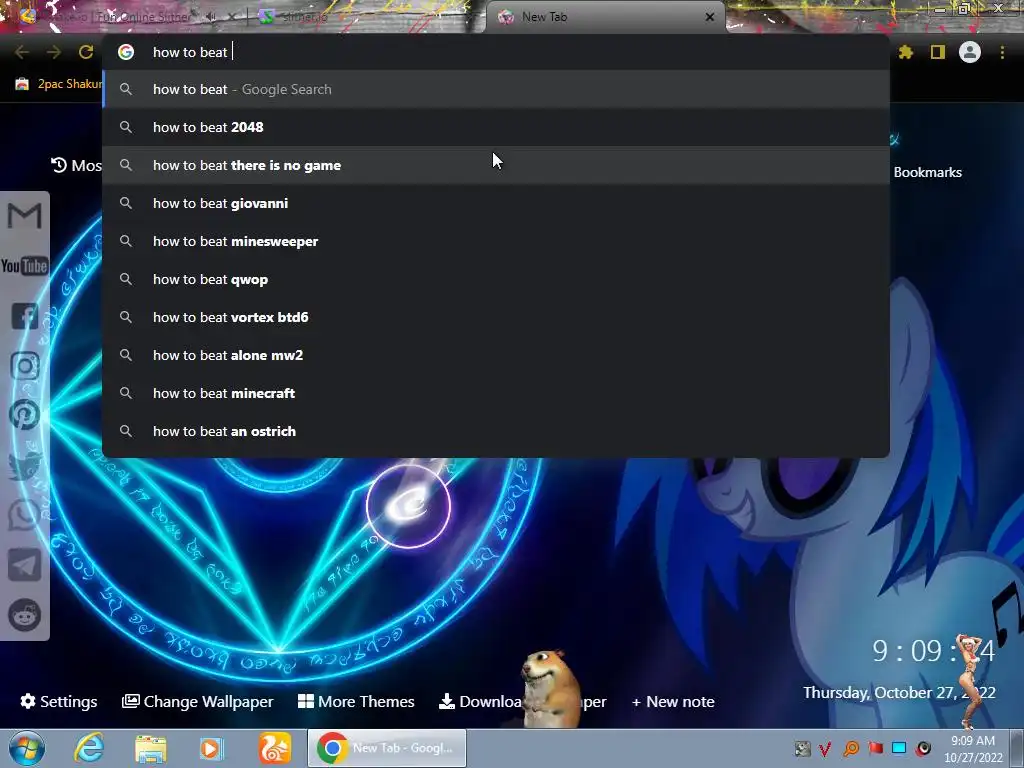
Task: Go back with the browser back arrow
Action: click(22, 52)
